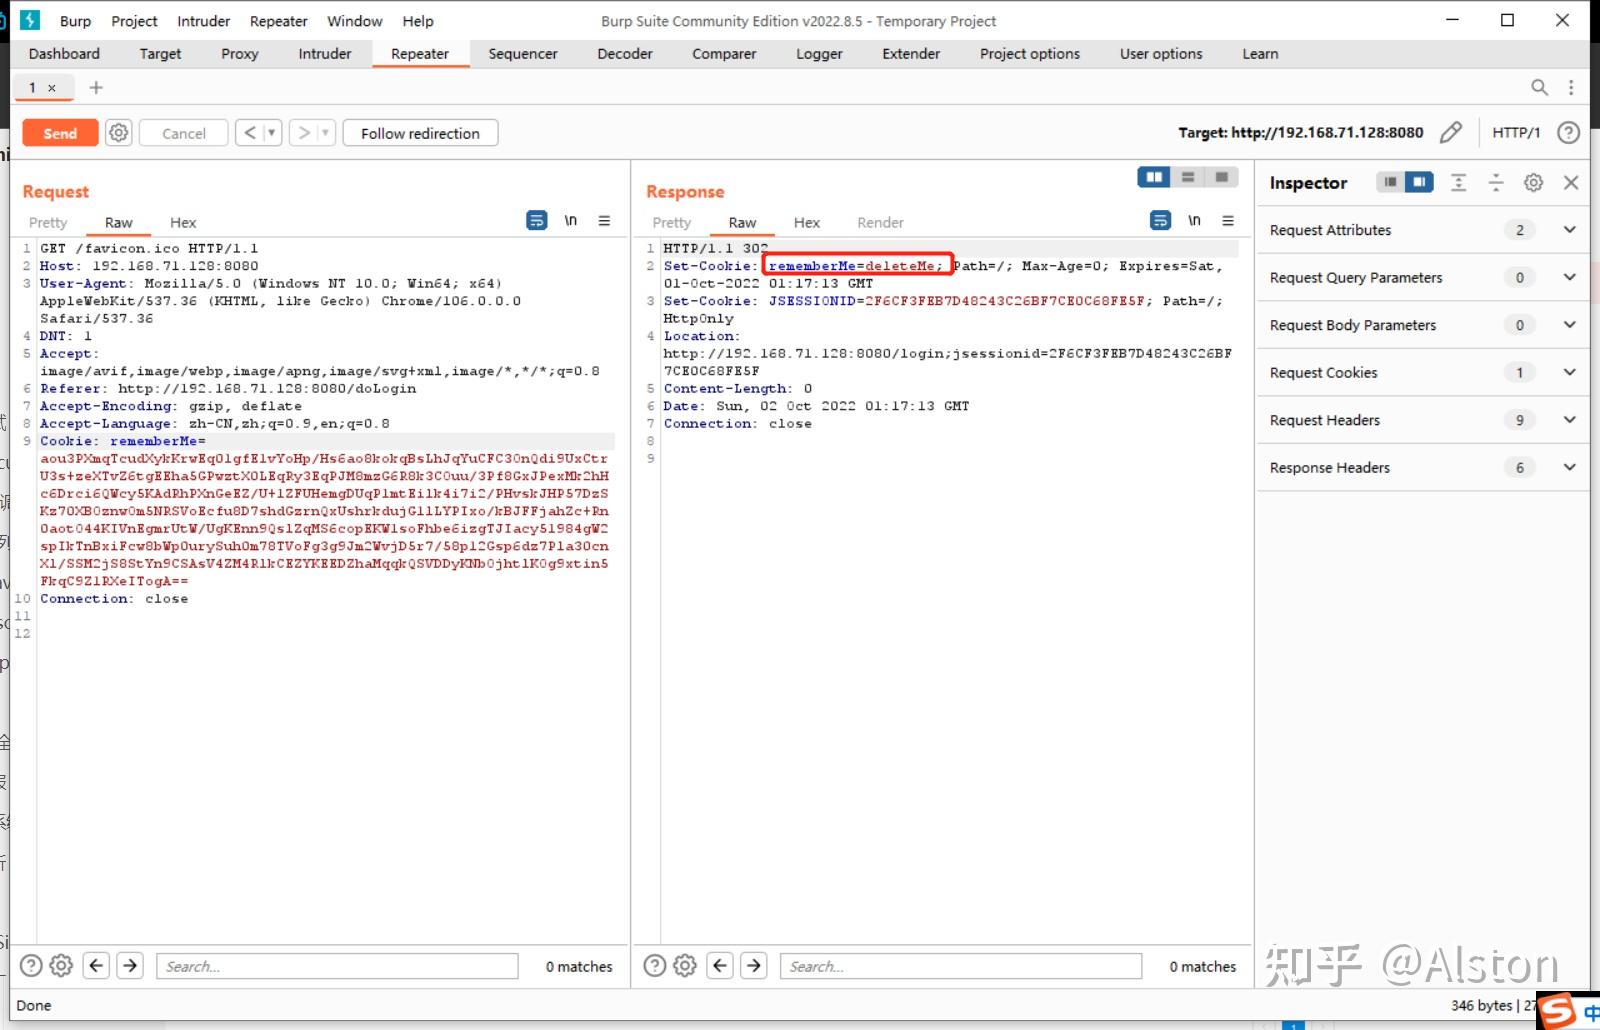Search in Repeater using magnifier icon
The width and height of the screenshot is (1600, 1030).
(x=1540, y=88)
